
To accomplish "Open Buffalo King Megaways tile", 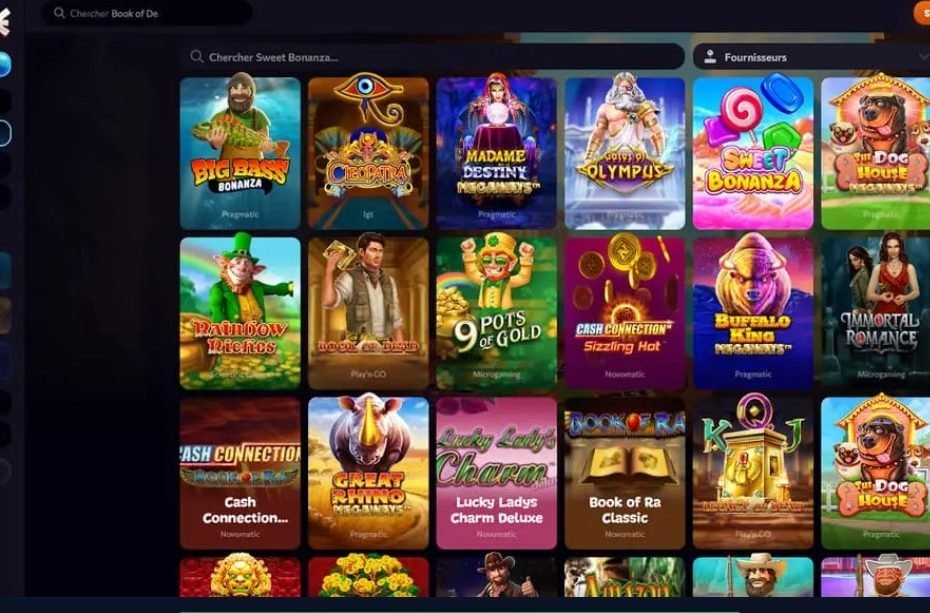I will click(753, 313).
